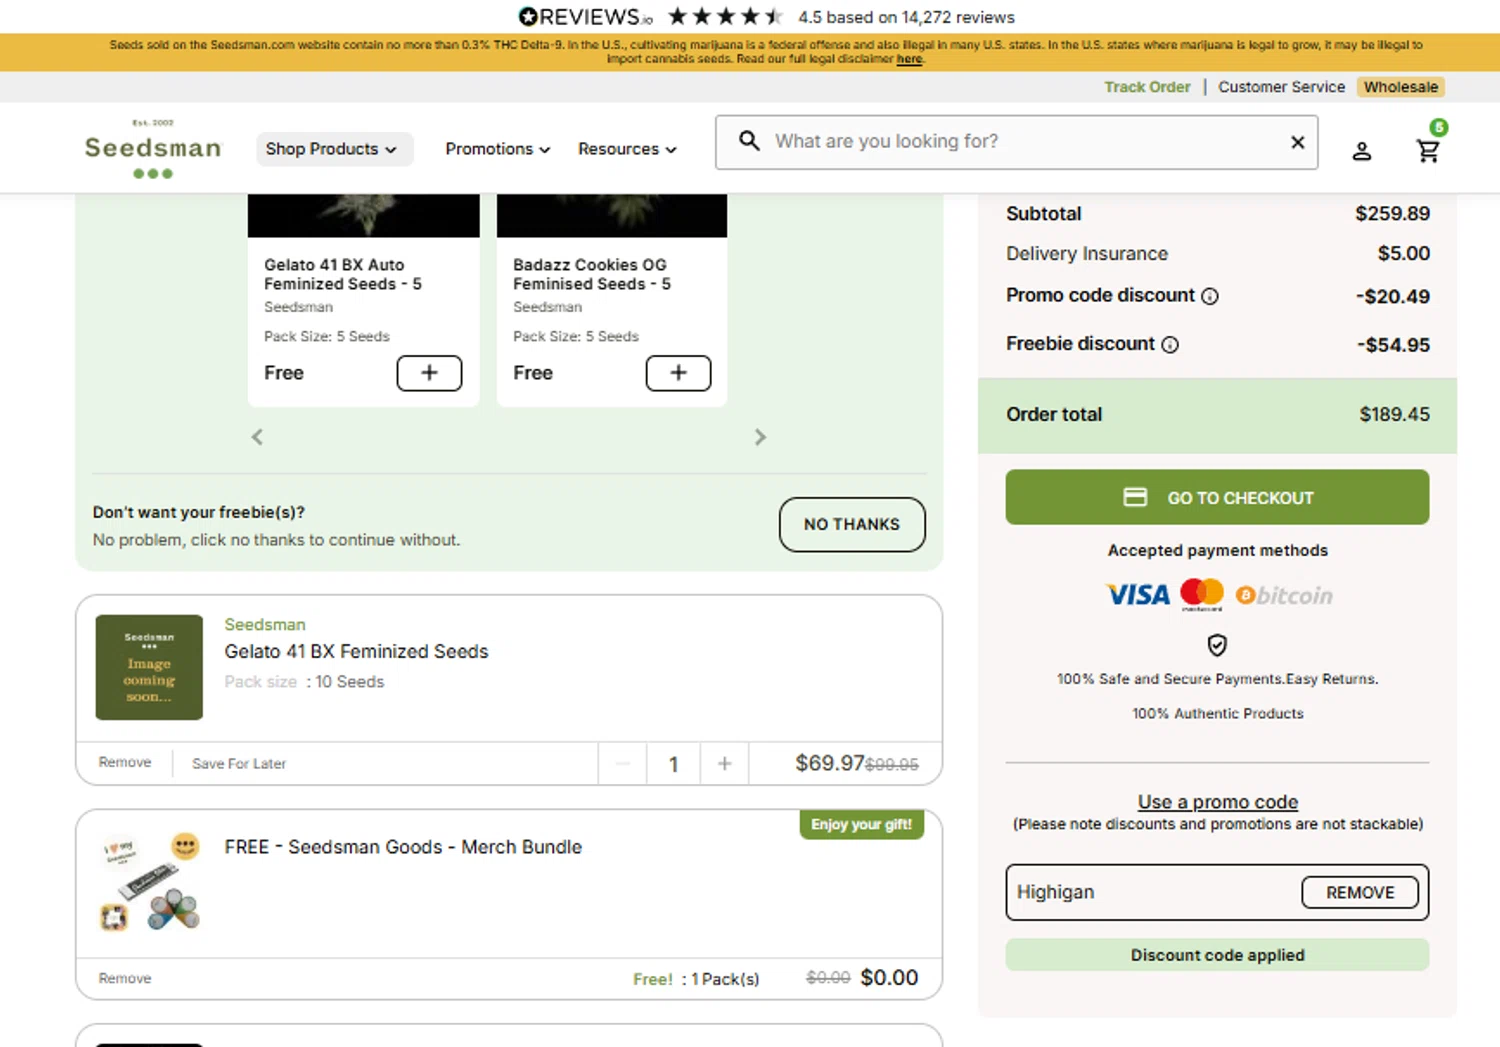Open the legal disclaimer 'here' link
Viewport: 1500px width, 1047px height.
click(x=909, y=59)
